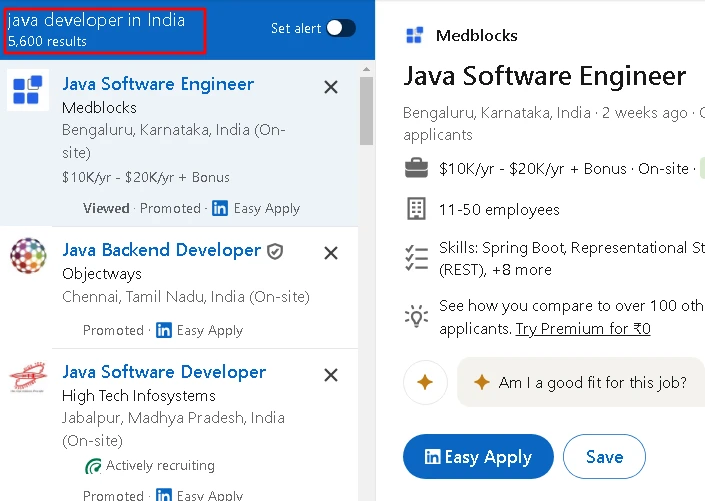This screenshot has width=705, height=501.
Task: Click the Easy Apply button
Action: [478, 456]
